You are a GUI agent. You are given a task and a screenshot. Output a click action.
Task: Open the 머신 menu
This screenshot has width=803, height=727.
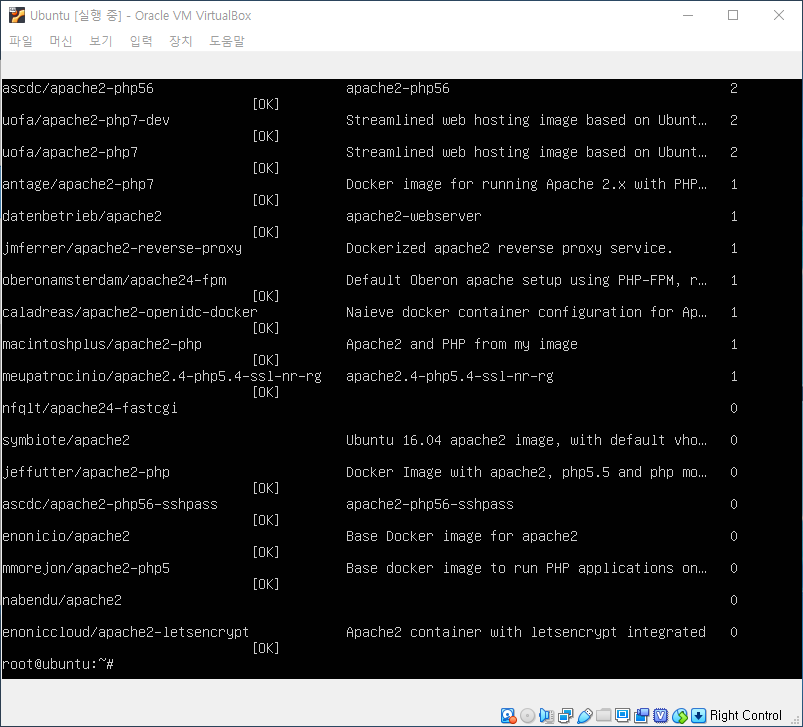tap(61, 41)
